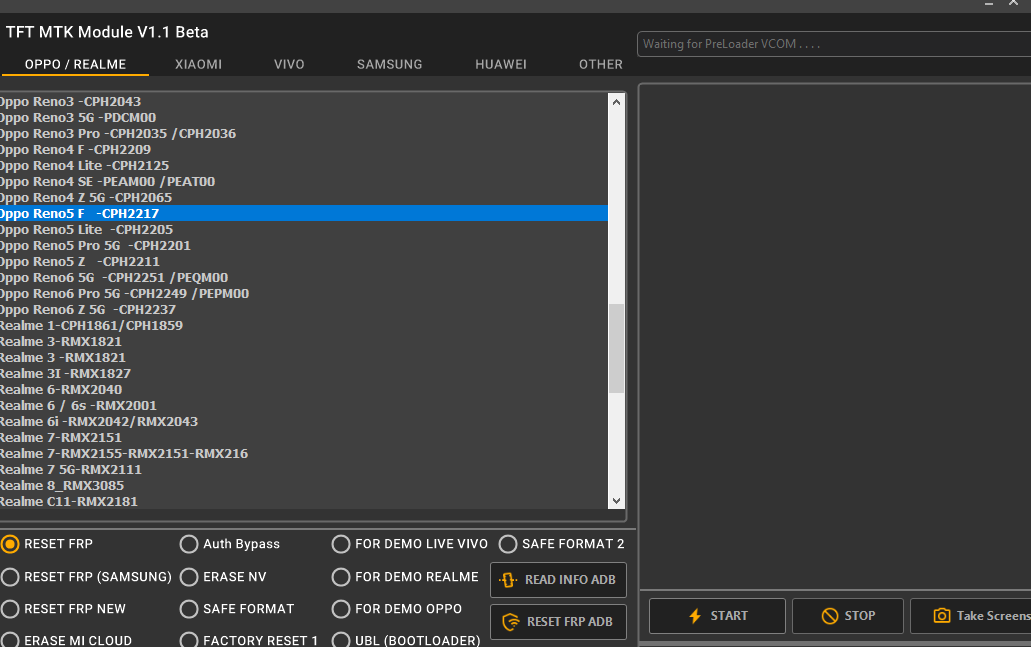Click the device list scroll up arrow
The width and height of the screenshot is (1031, 647).
616,102
